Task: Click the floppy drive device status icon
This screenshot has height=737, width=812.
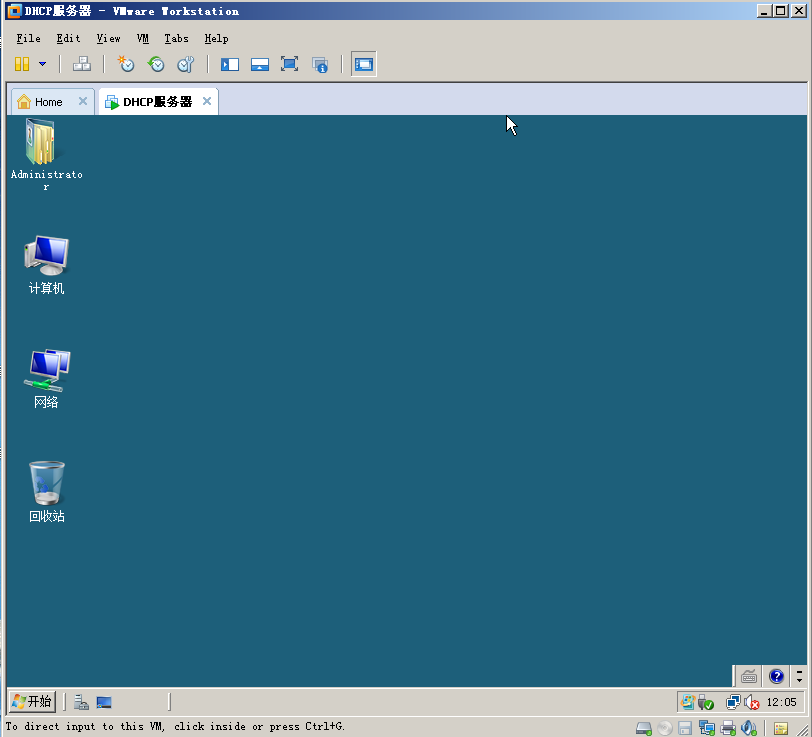Action: point(685,728)
